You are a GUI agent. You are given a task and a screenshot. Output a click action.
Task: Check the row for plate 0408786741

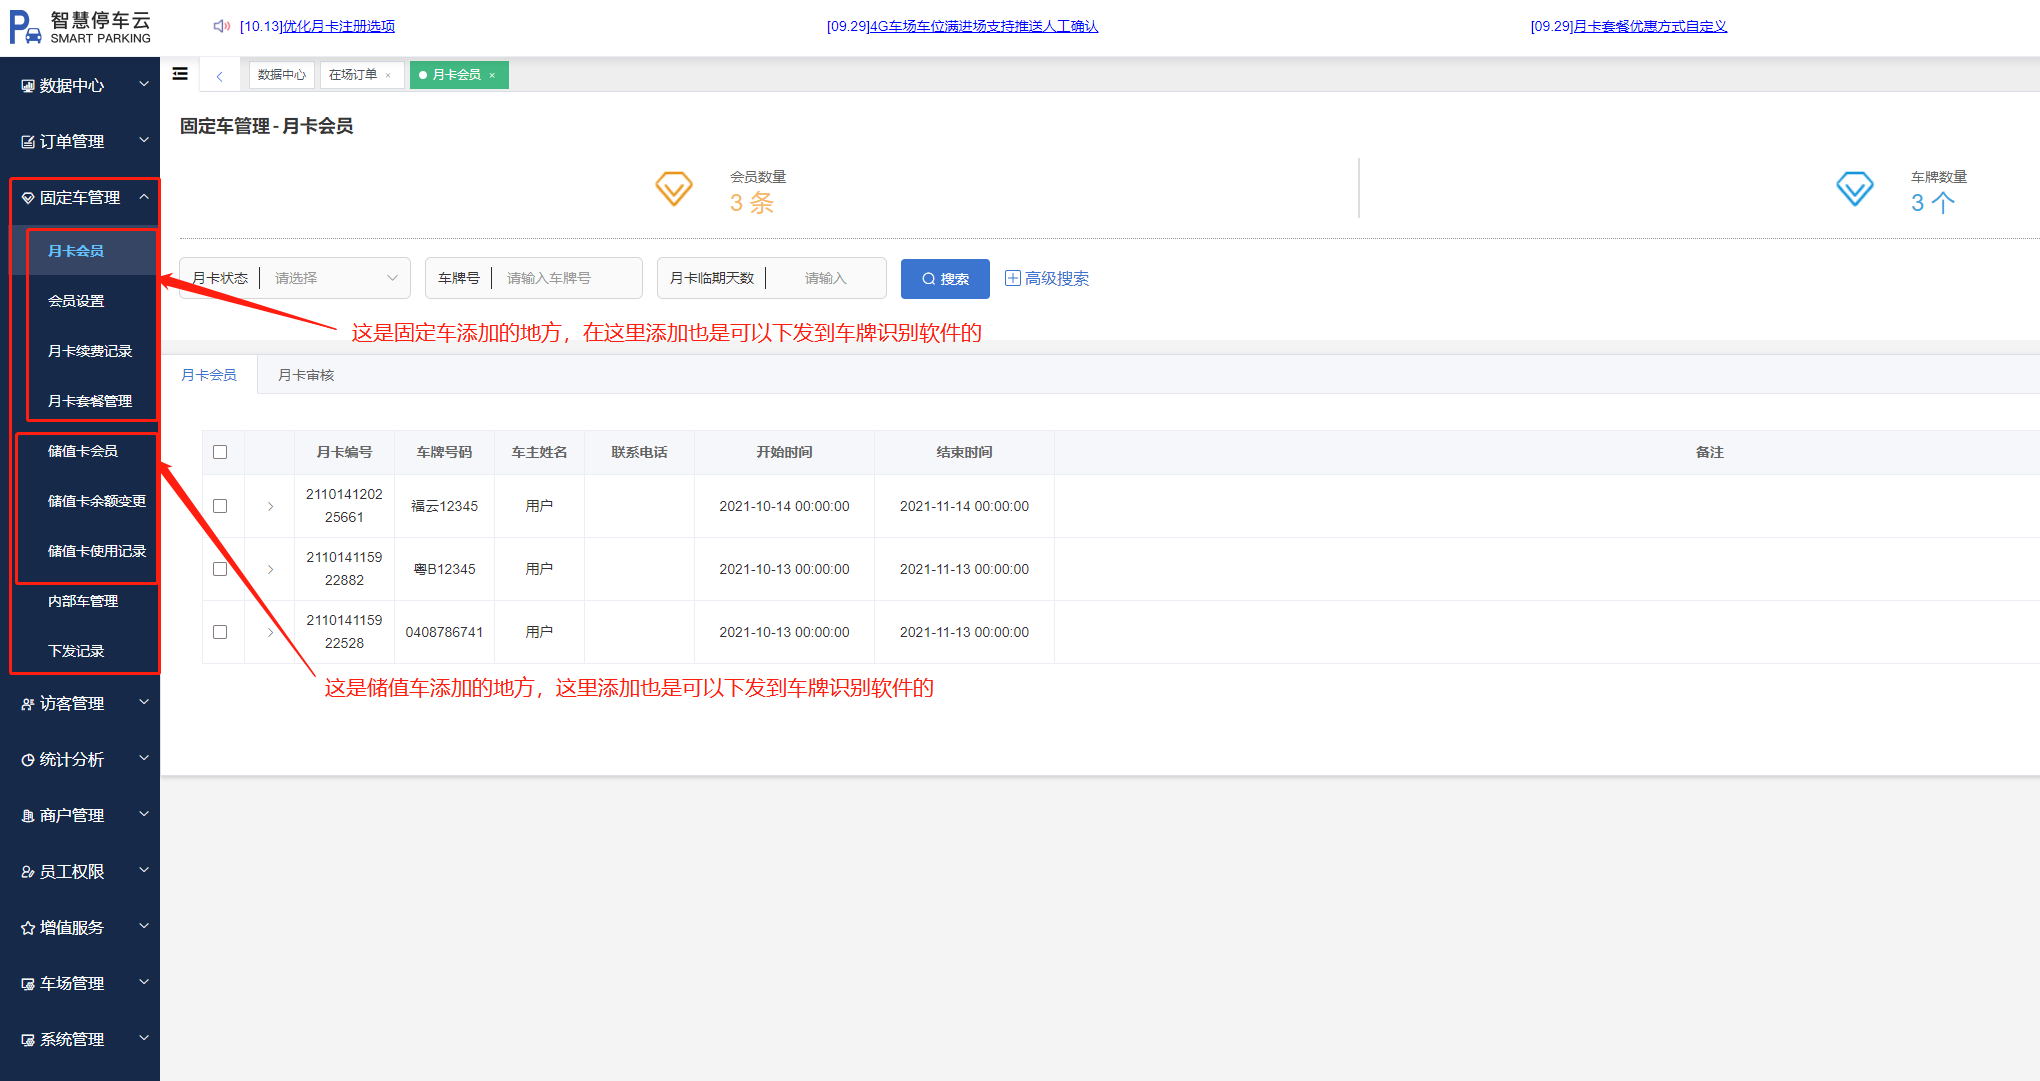click(220, 632)
